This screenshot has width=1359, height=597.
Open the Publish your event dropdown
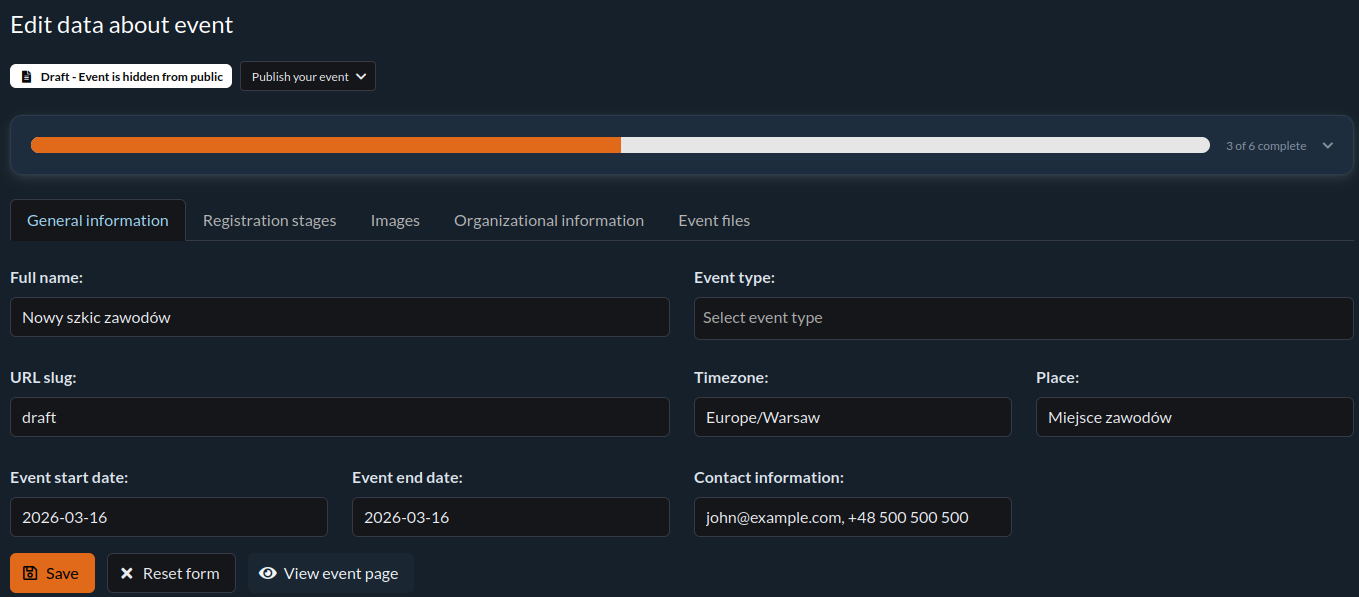(x=307, y=77)
